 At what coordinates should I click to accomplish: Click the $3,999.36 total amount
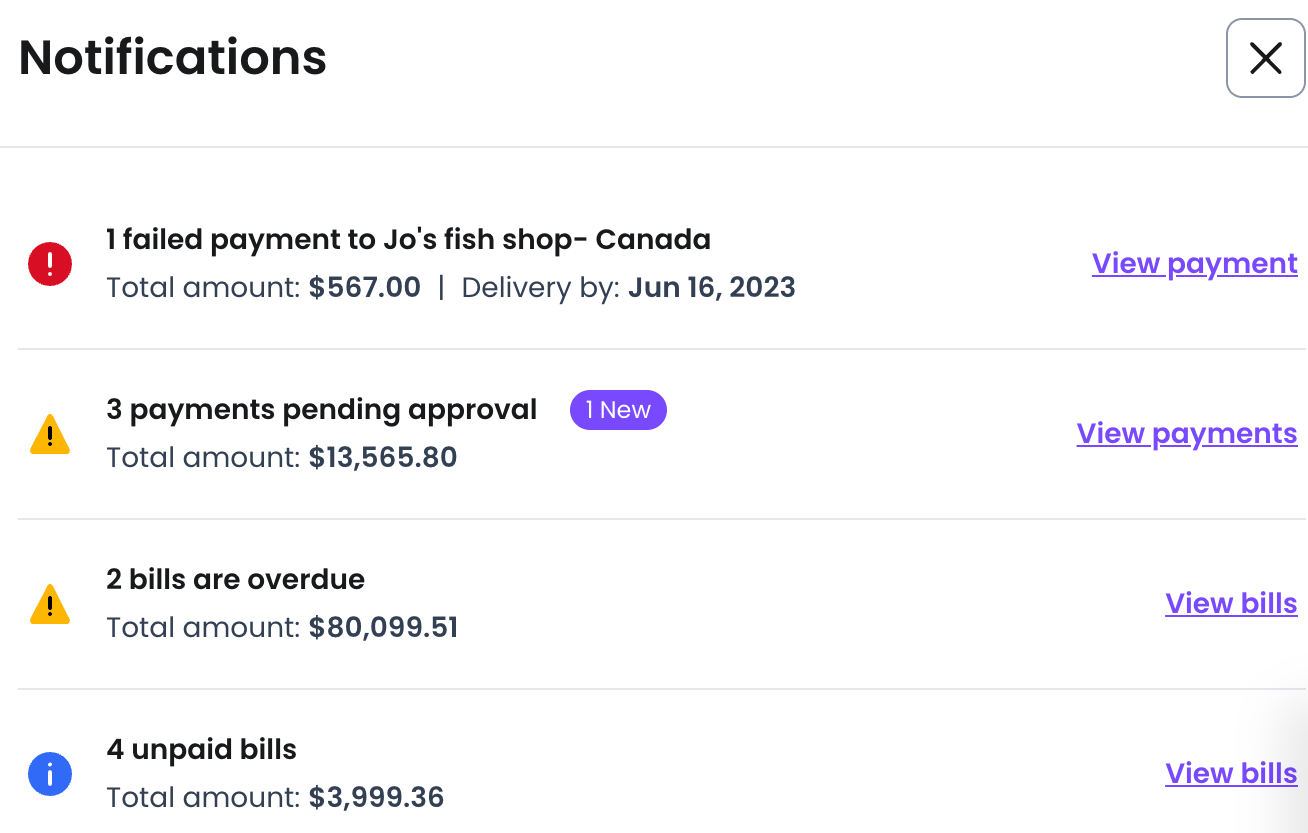tap(376, 798)
